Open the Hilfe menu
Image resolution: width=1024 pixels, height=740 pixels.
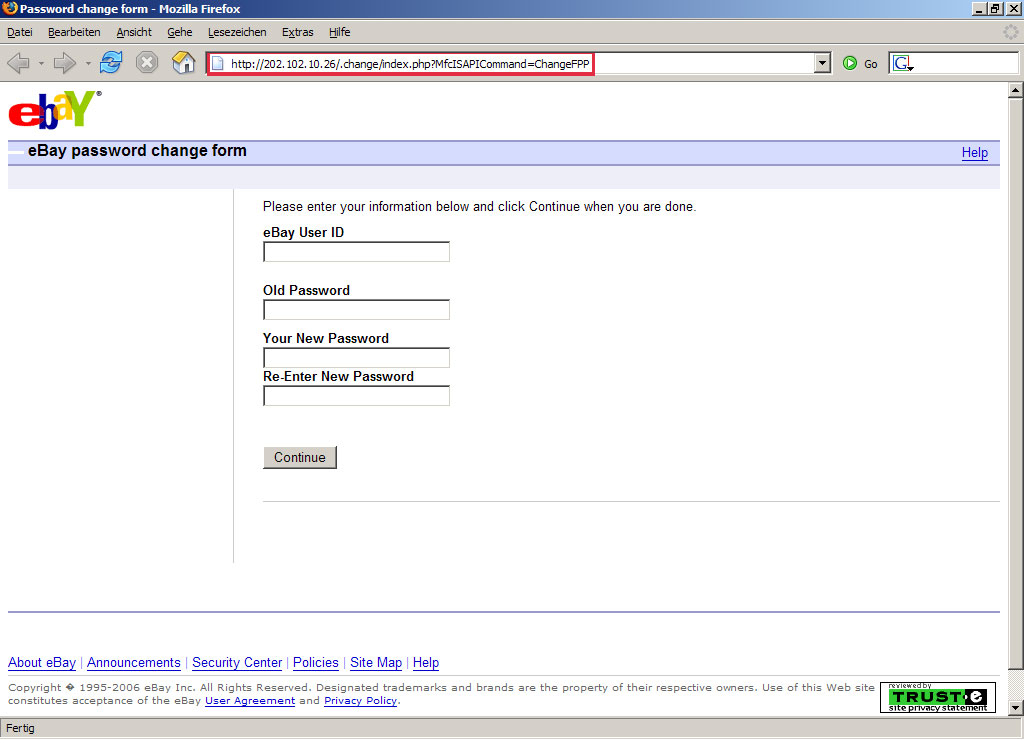point(340,32)
